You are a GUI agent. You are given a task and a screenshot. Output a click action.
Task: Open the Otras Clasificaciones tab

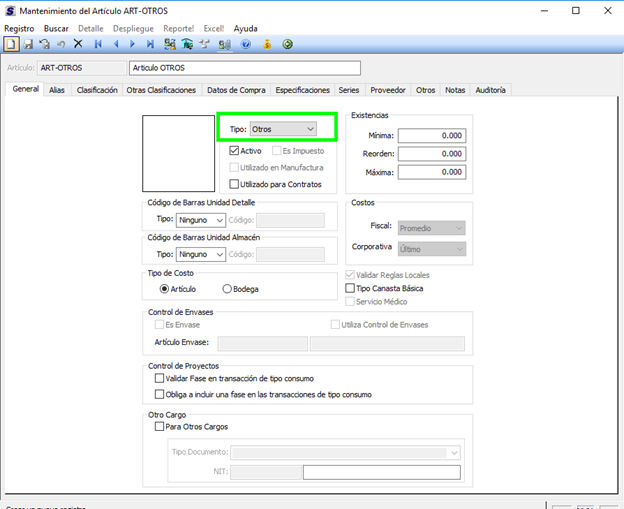point(161,90)
